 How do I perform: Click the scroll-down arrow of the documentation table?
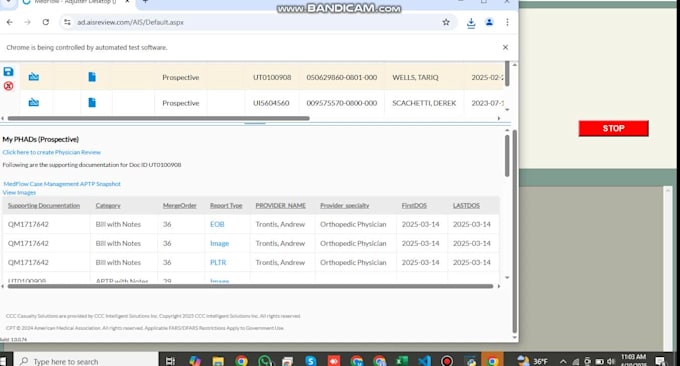coord(507,278)
